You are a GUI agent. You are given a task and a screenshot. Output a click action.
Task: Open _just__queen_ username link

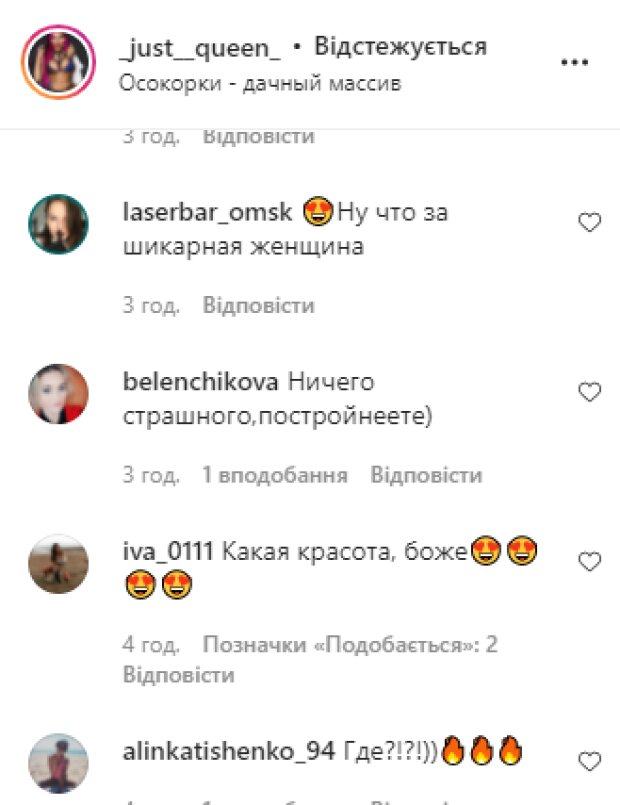(x=200, y=48)
